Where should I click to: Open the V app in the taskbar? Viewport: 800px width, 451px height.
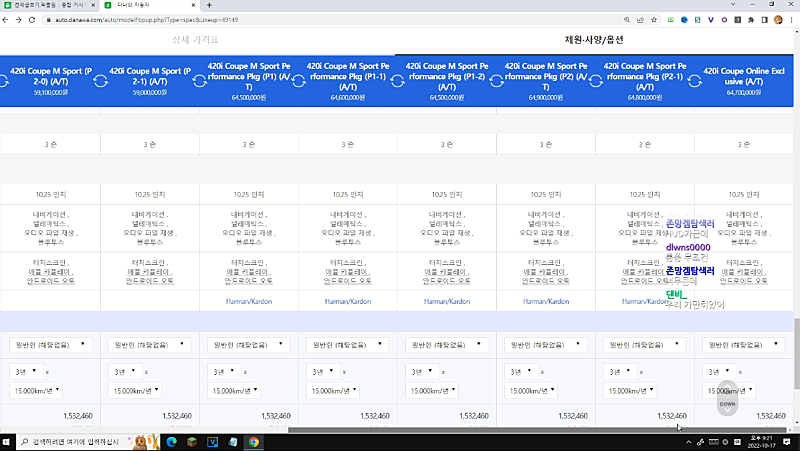pyautogui.click(x=213, y=442)
